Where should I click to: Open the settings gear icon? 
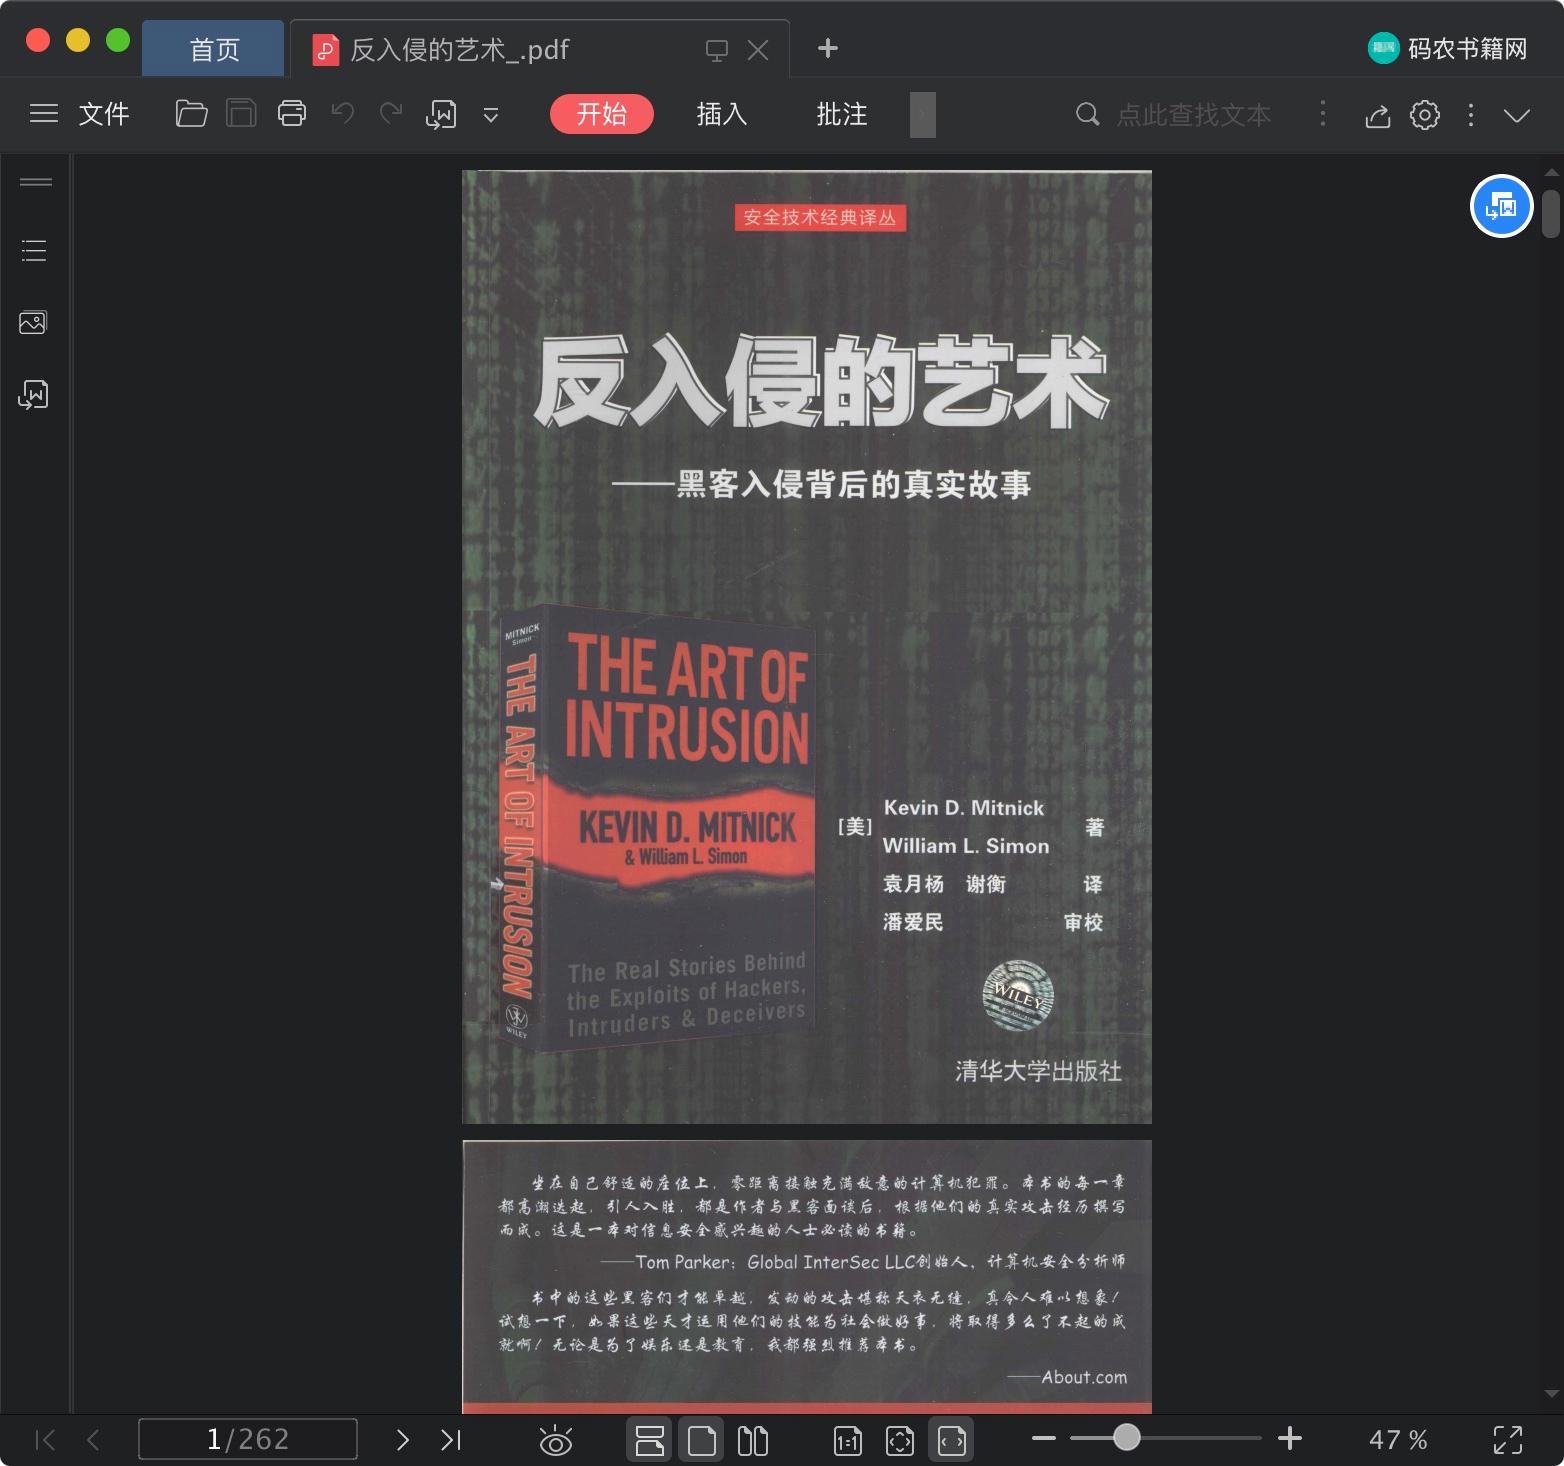point(1425,115)
